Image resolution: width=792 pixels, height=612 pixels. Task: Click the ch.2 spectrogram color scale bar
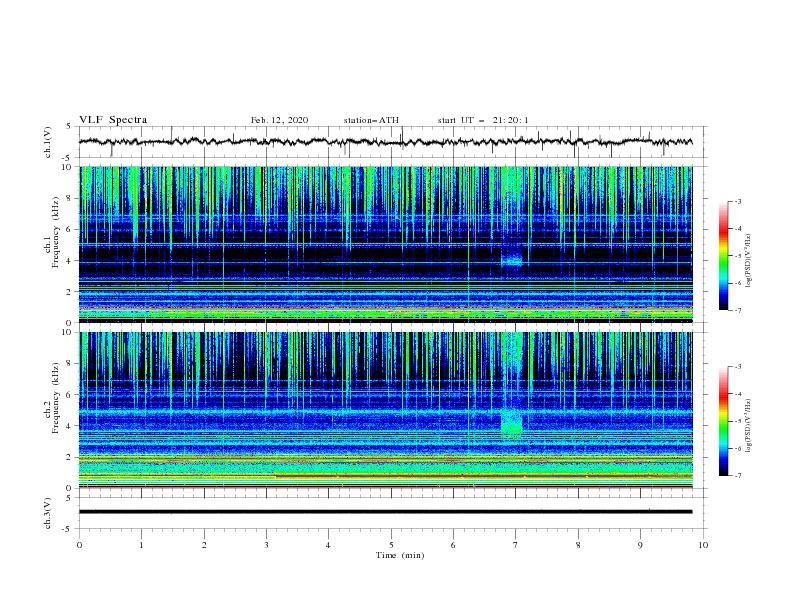(x=723, y=421)
